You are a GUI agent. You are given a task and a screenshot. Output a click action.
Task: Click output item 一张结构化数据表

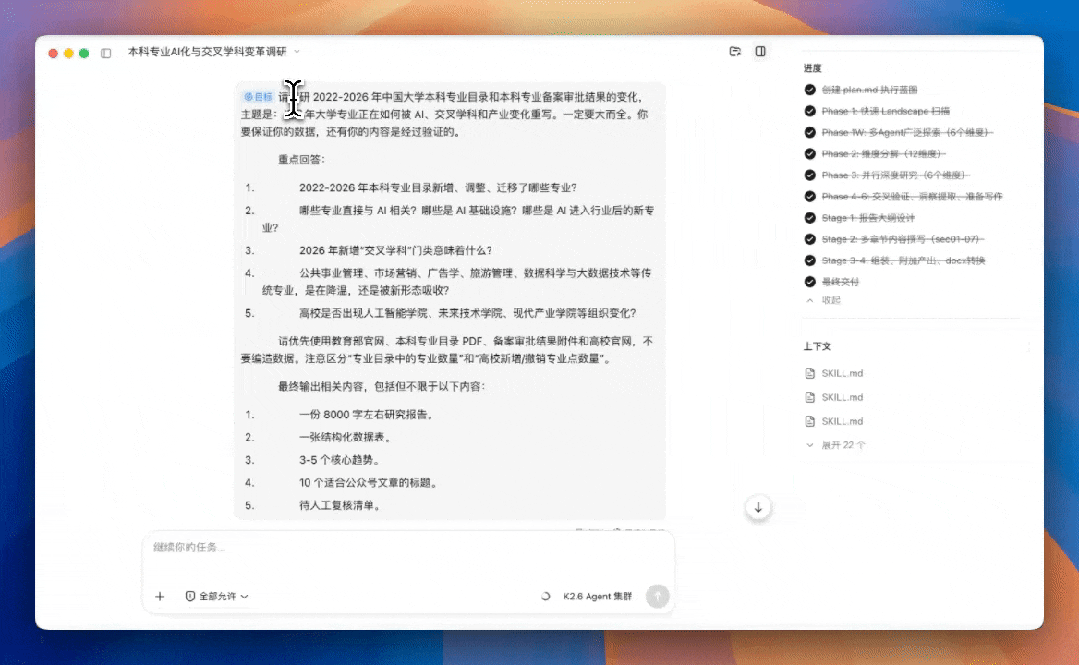(x=345, y=437)
